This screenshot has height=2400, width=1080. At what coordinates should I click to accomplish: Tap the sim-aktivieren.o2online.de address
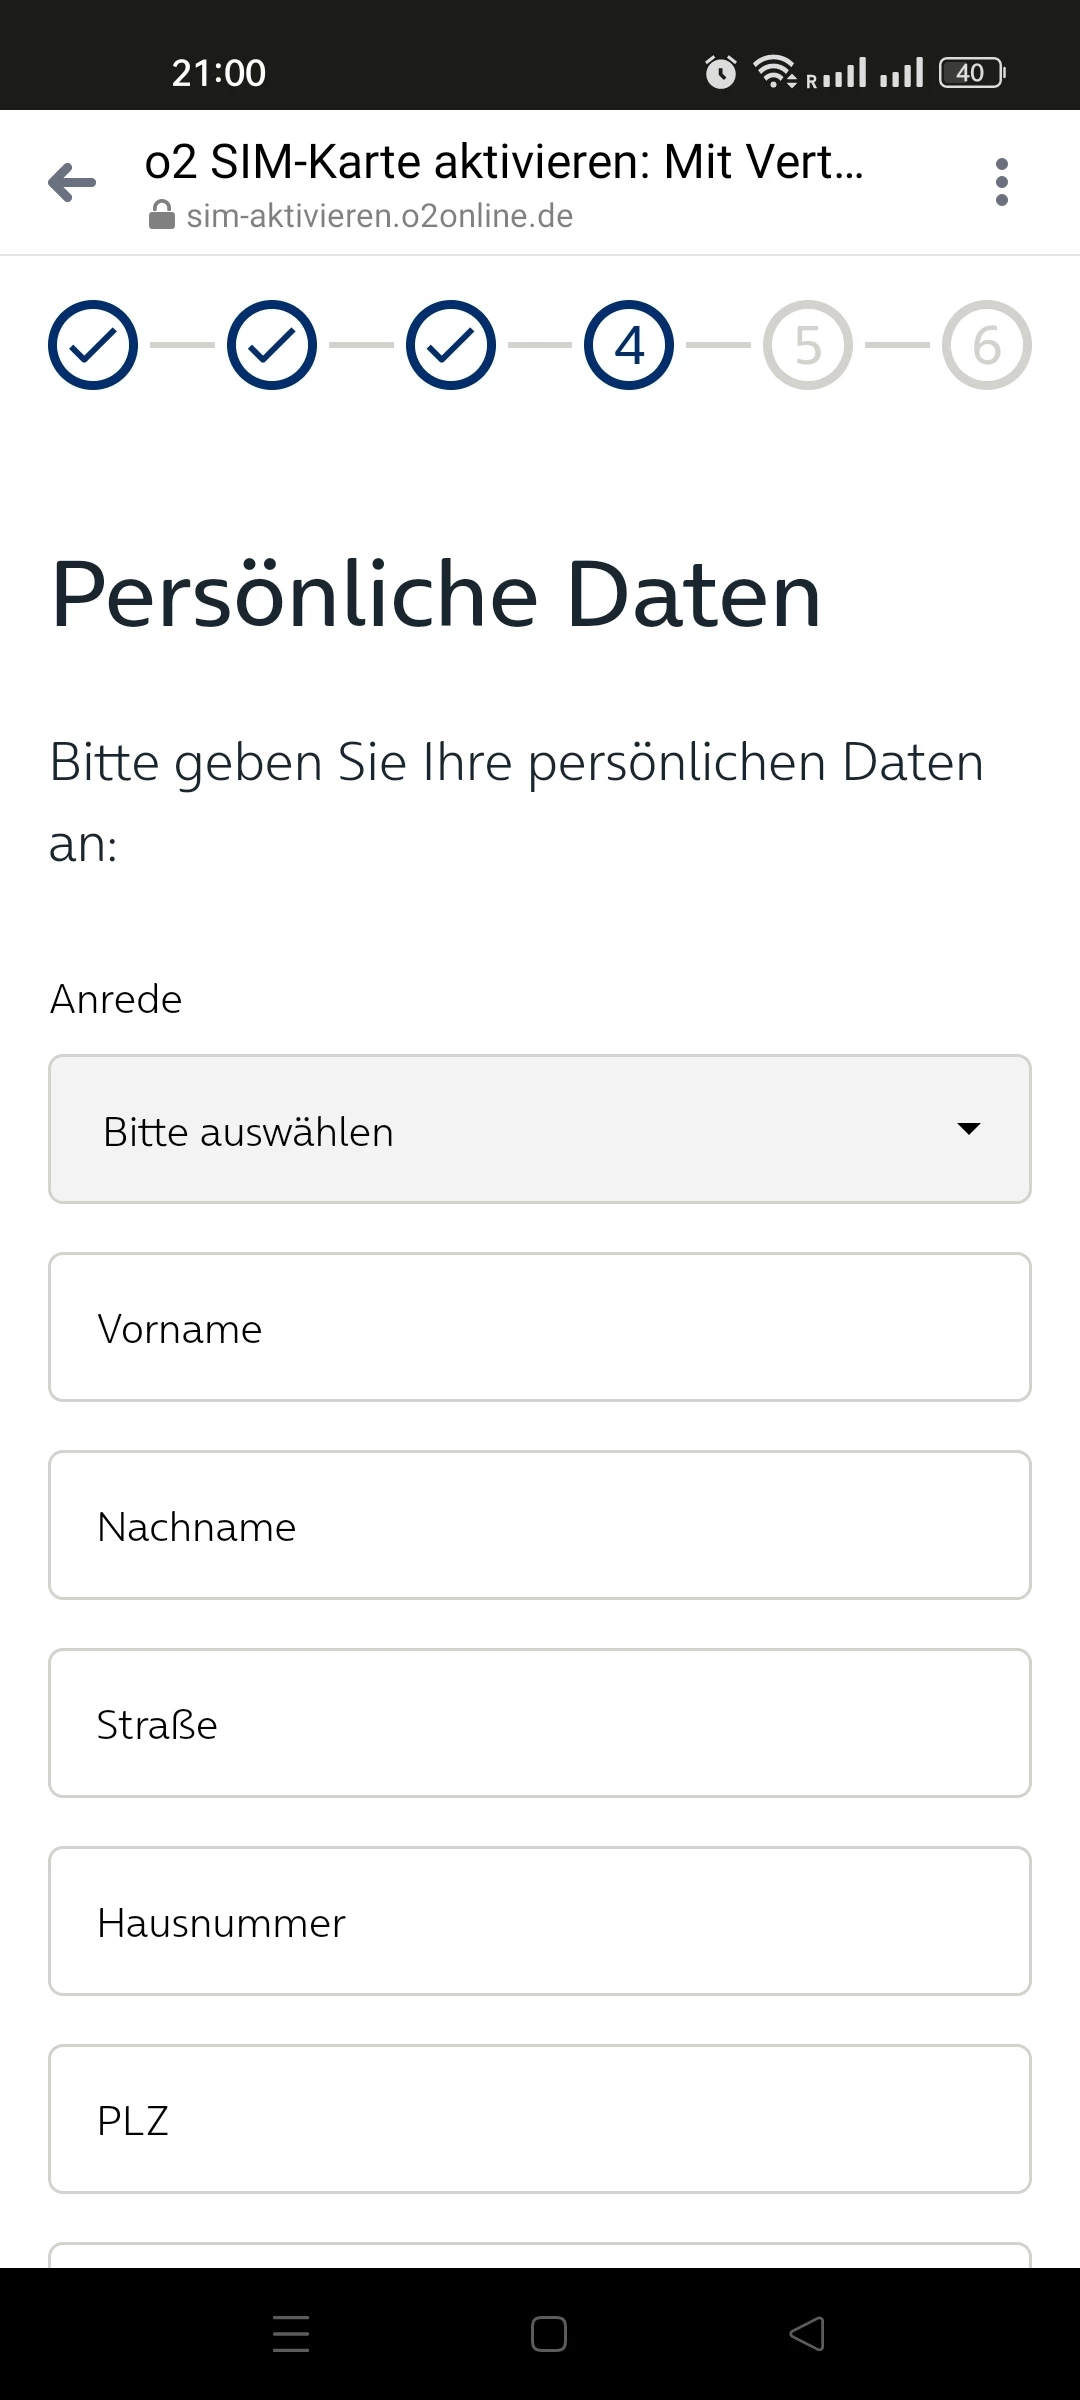click(x=380, y=216)
